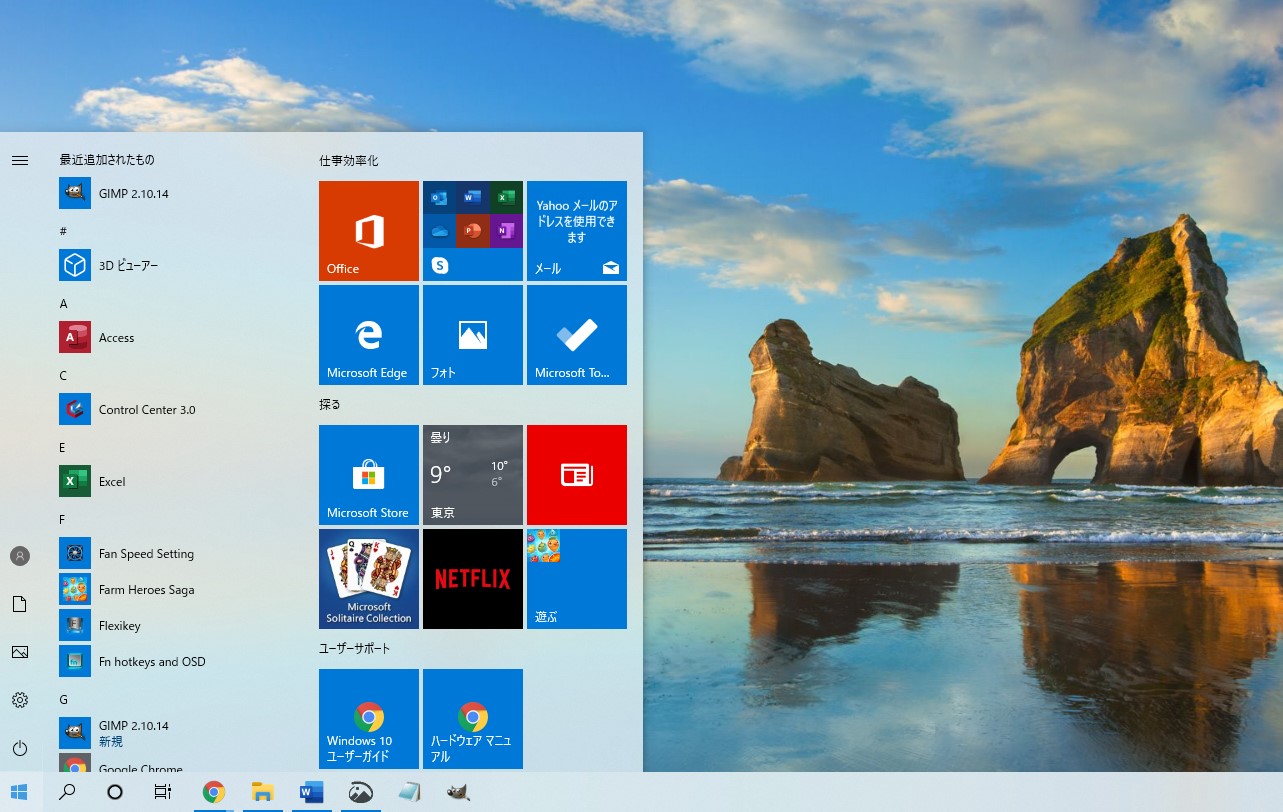Switch to Chrome in taskbar
Image resolution: width=1283 pixels, height=812 pixels.
214,792
